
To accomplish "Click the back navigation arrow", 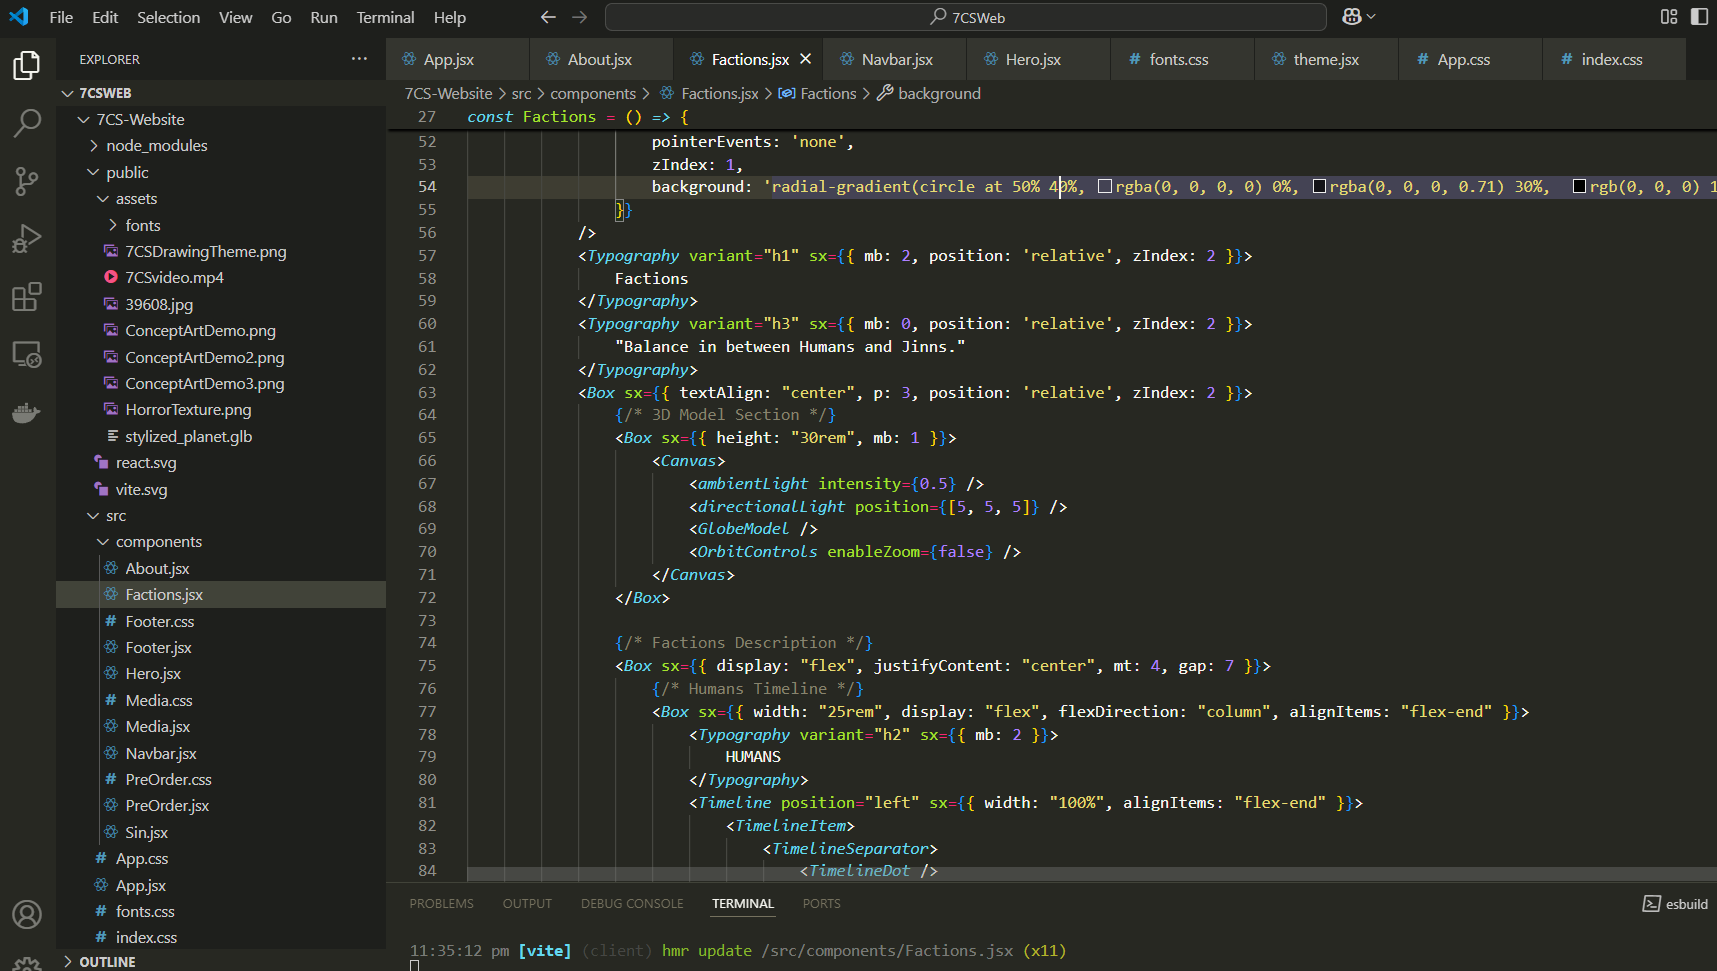I will [x=547, y=16].
